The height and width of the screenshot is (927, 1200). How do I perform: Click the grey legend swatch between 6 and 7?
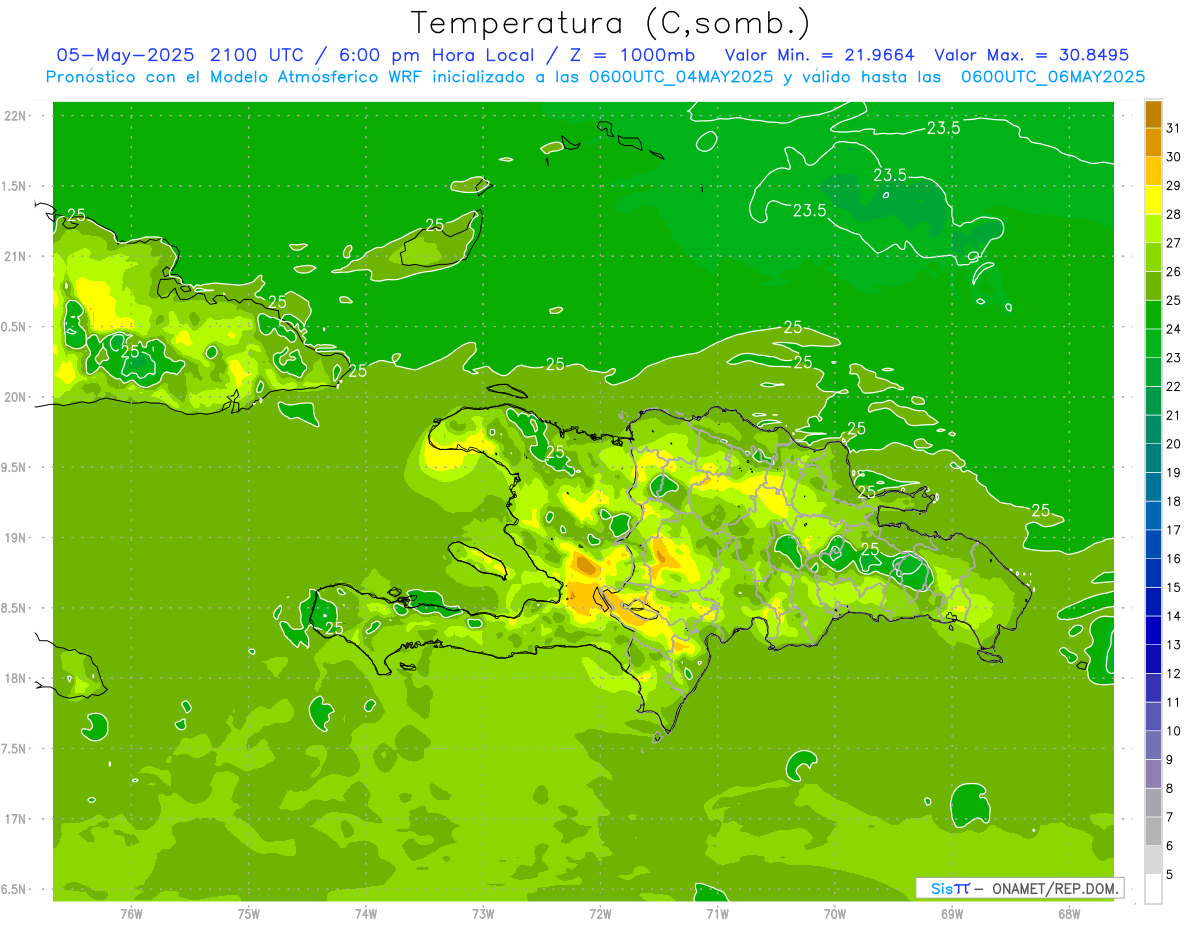point(1153,832)
